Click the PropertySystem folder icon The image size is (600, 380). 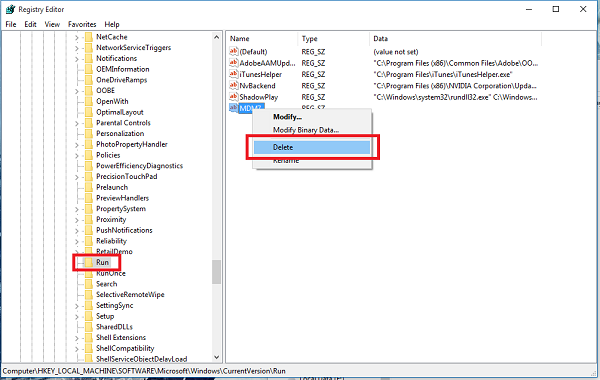pos(89,209)
